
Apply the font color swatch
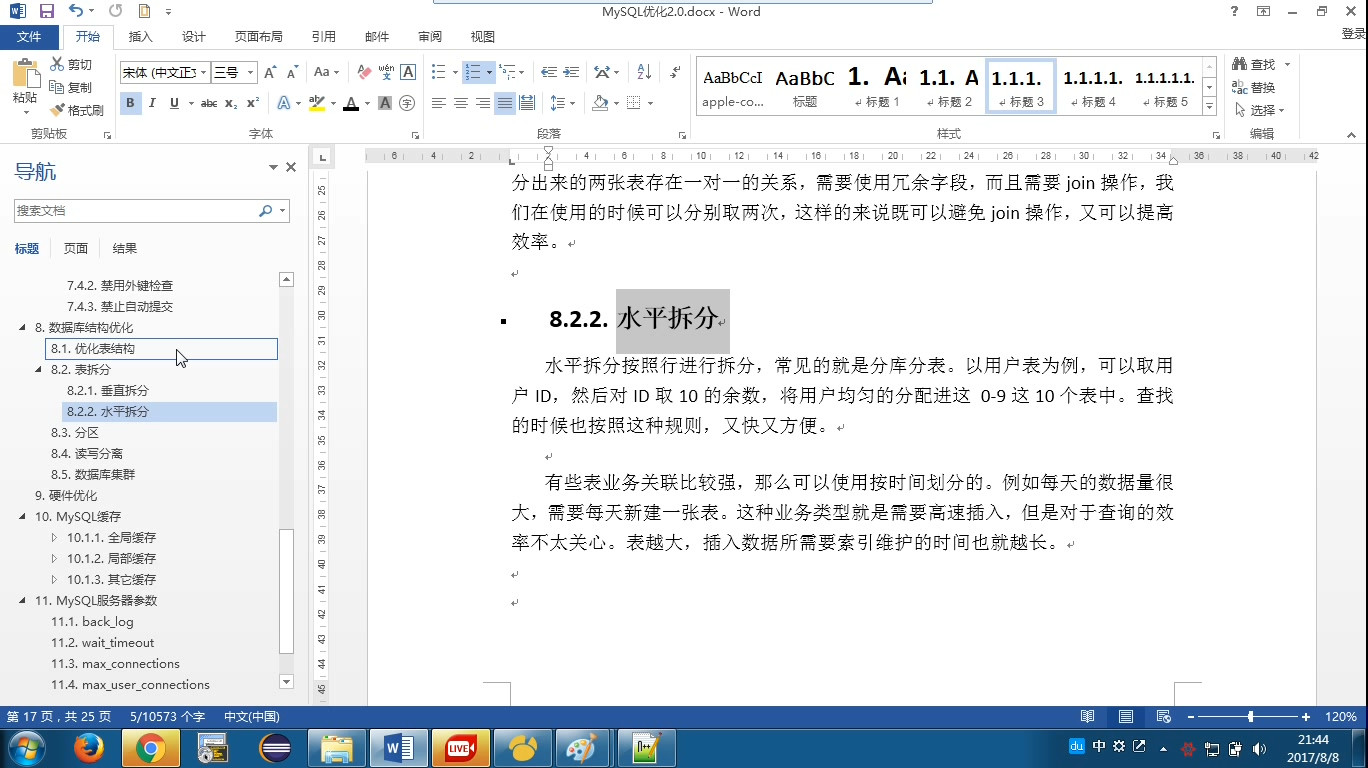pos(350,103)
